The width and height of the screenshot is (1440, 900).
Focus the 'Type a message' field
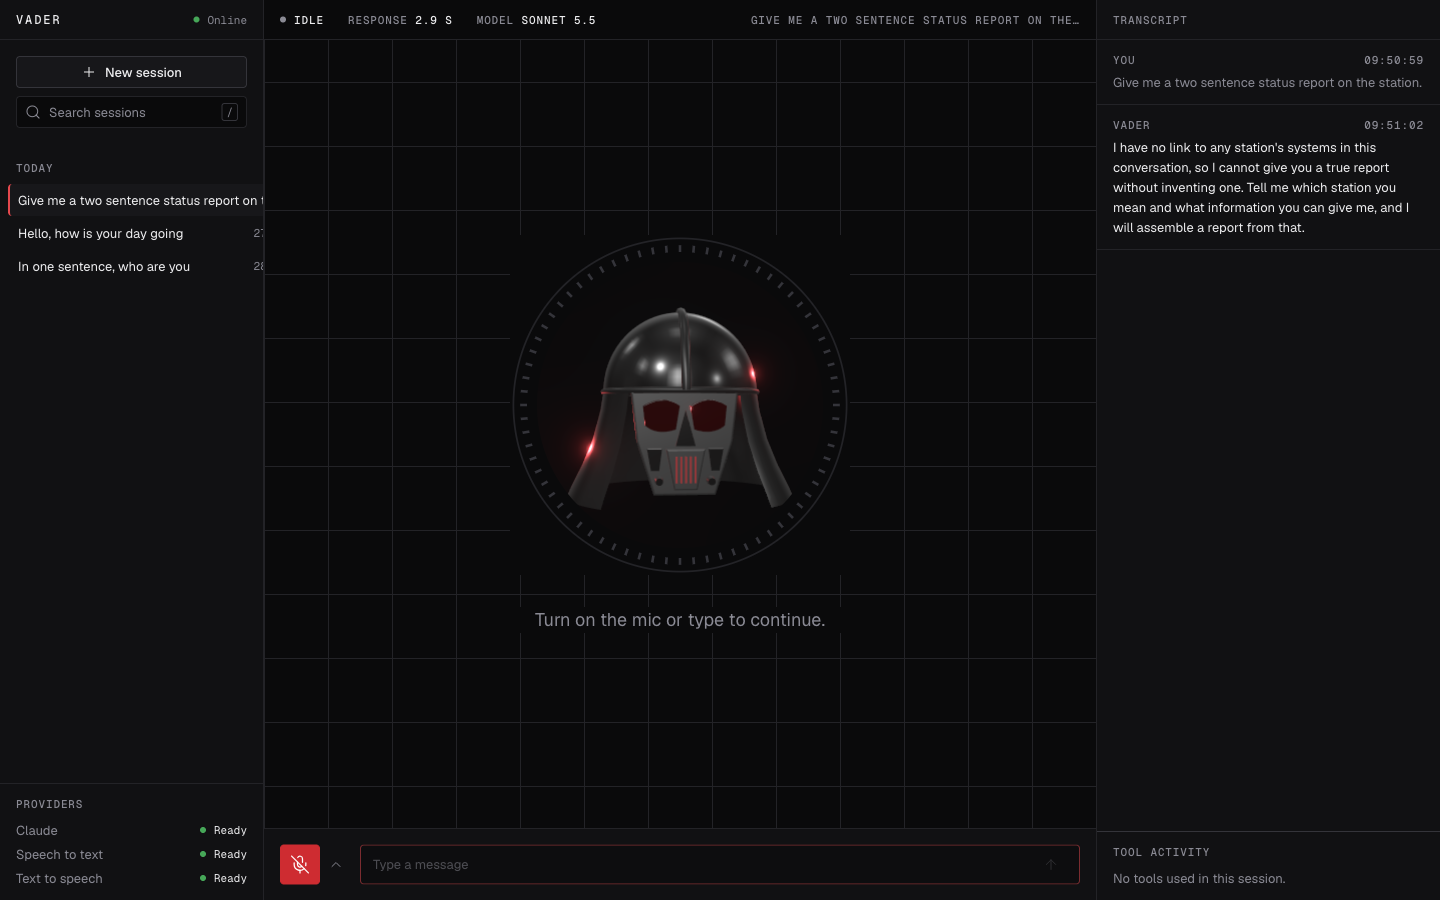720,865
